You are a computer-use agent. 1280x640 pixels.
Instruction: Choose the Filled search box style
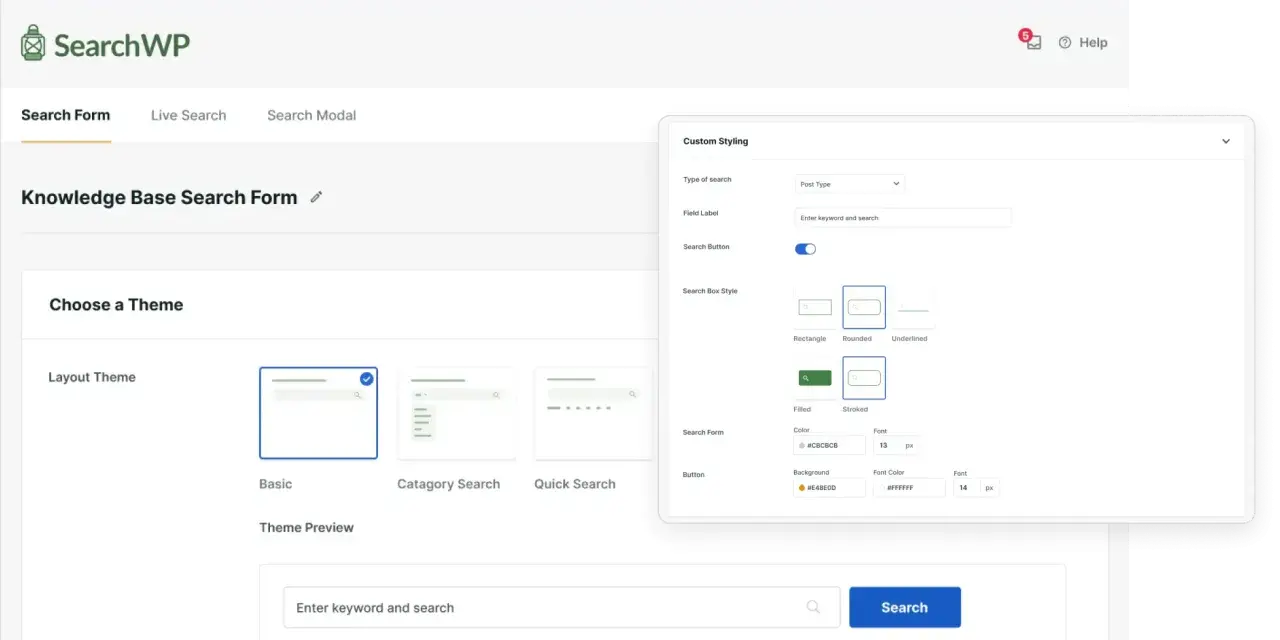click(815, 378)
